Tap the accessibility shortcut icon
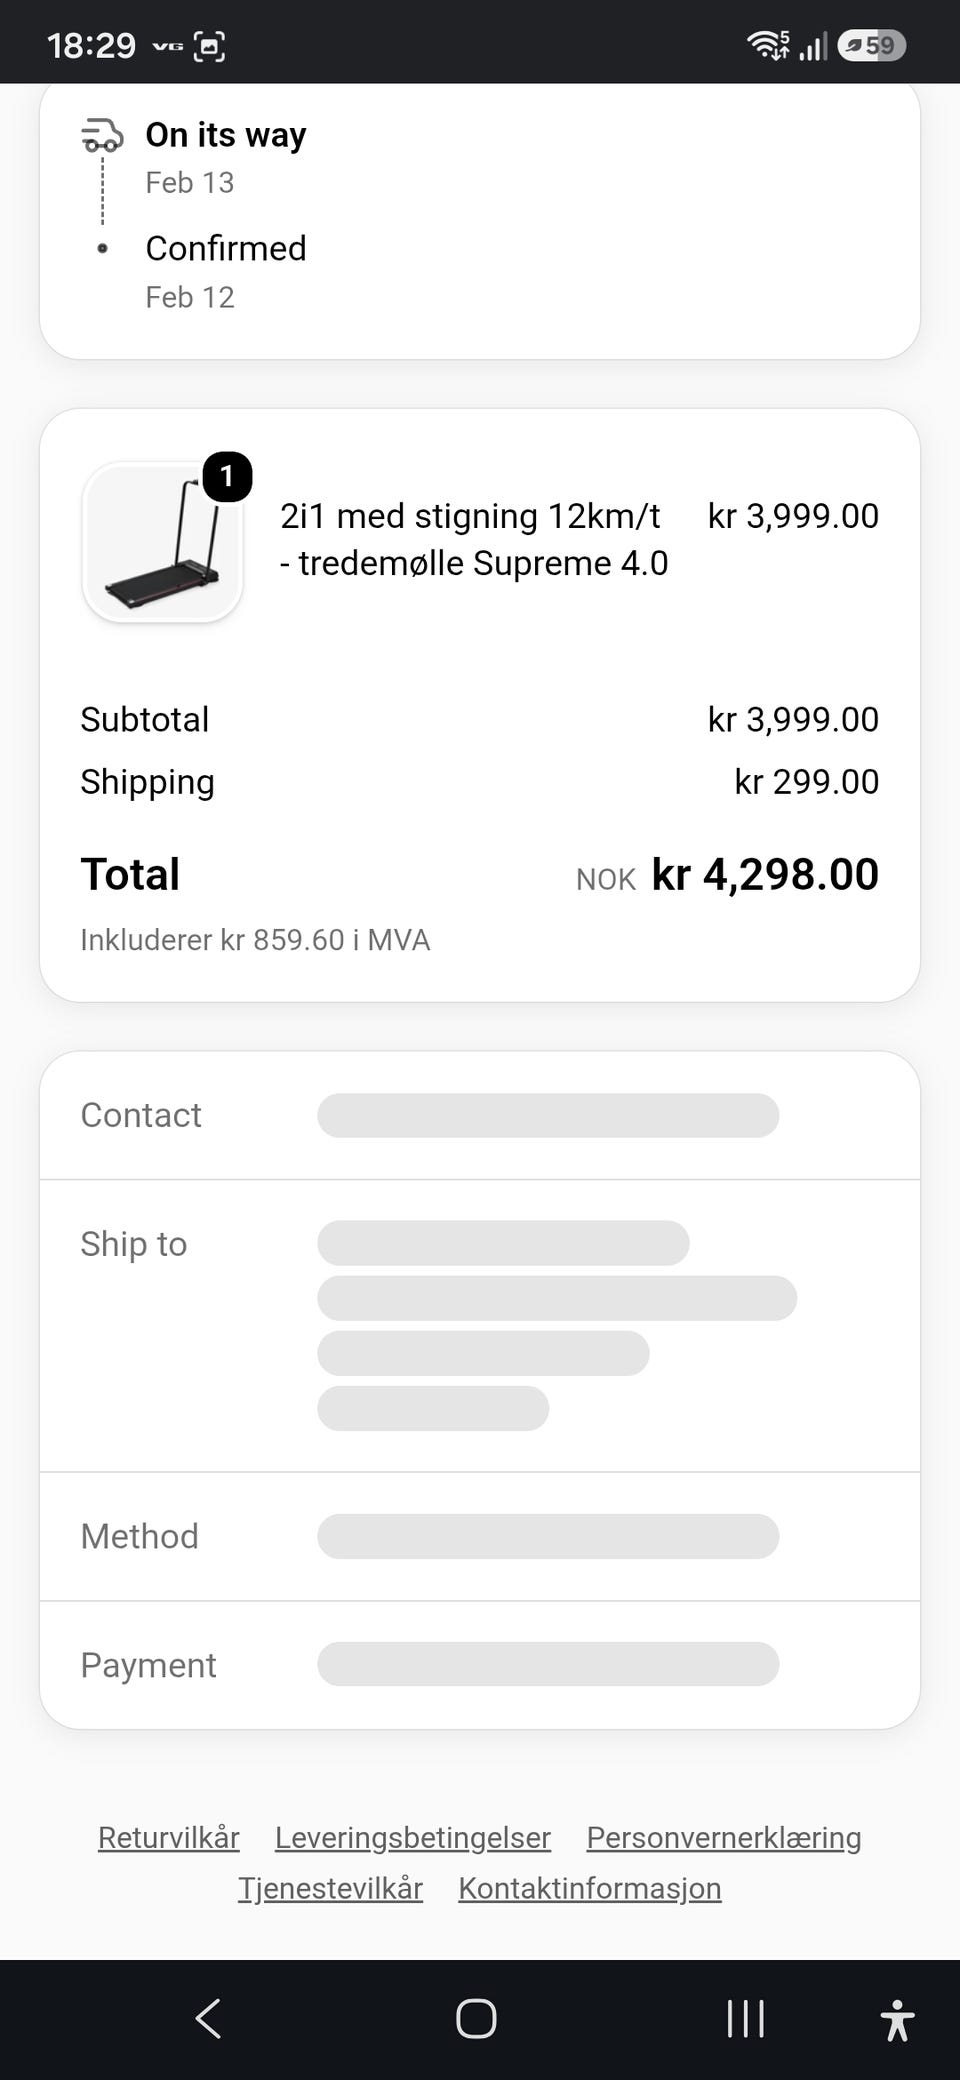Viewport: 960px width, 2080px height. point(897,2020)
